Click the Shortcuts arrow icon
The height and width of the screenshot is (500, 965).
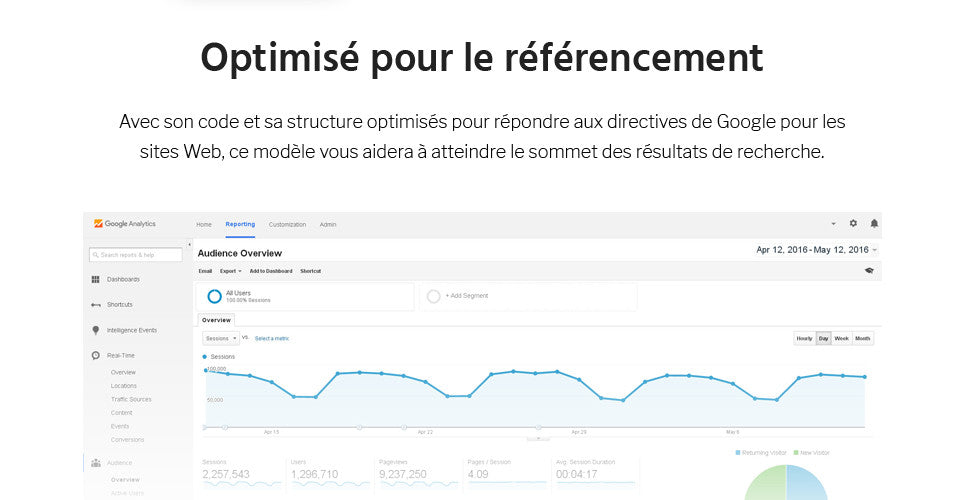[x=95, y=305]
